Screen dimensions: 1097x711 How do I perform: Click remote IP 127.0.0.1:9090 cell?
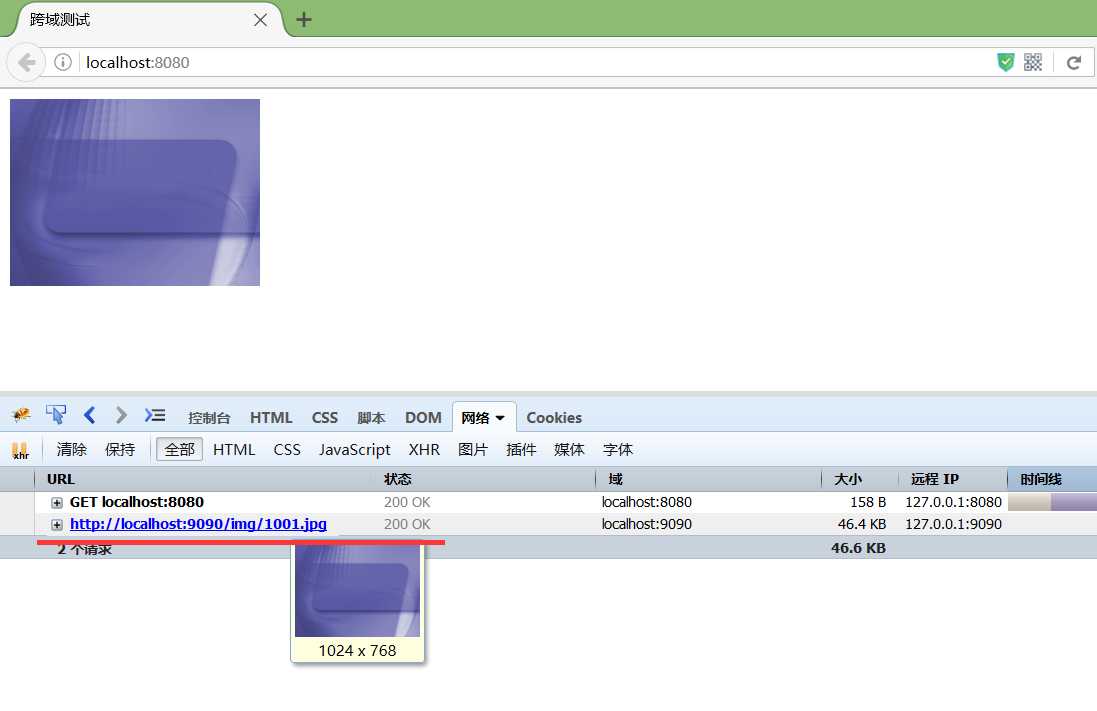954,524
